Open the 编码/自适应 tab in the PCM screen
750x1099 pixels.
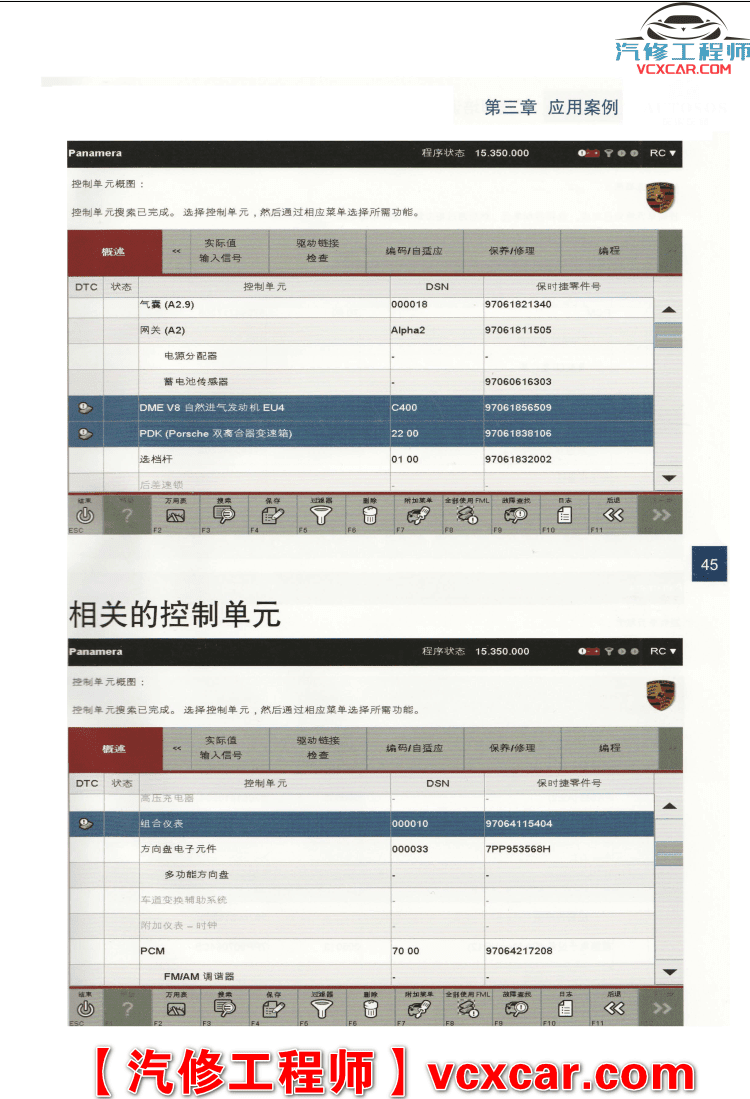(x=415, y=748)
